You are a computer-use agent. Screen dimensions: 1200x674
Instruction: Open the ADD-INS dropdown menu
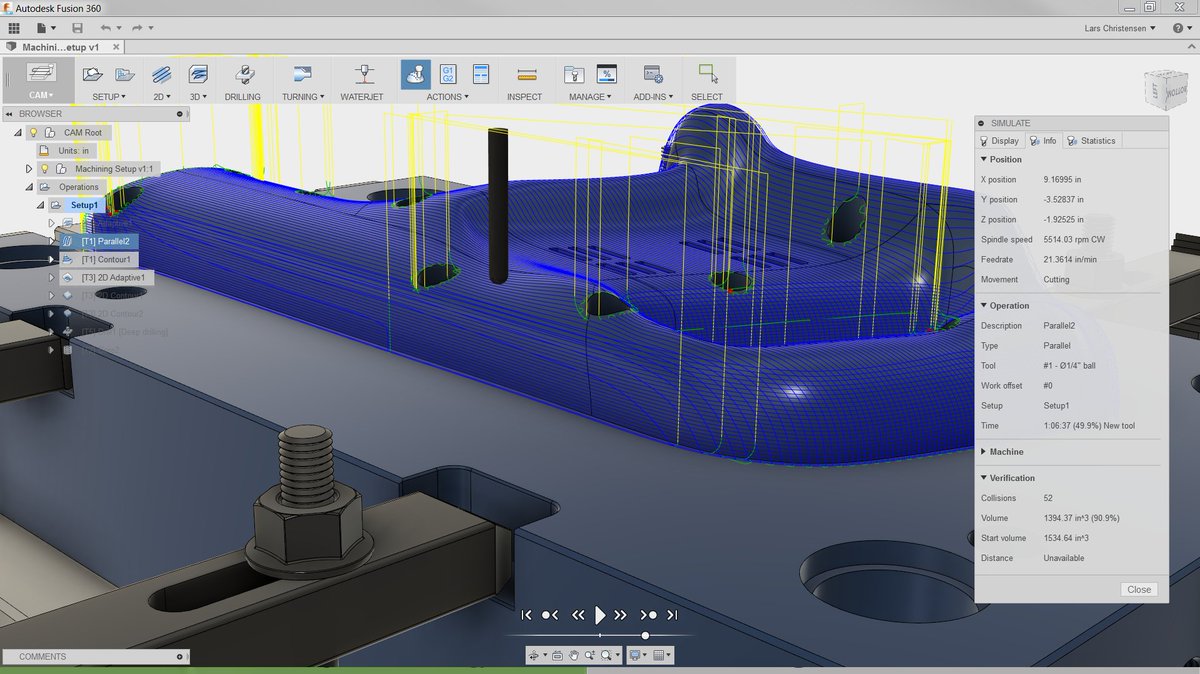(655, 97)
